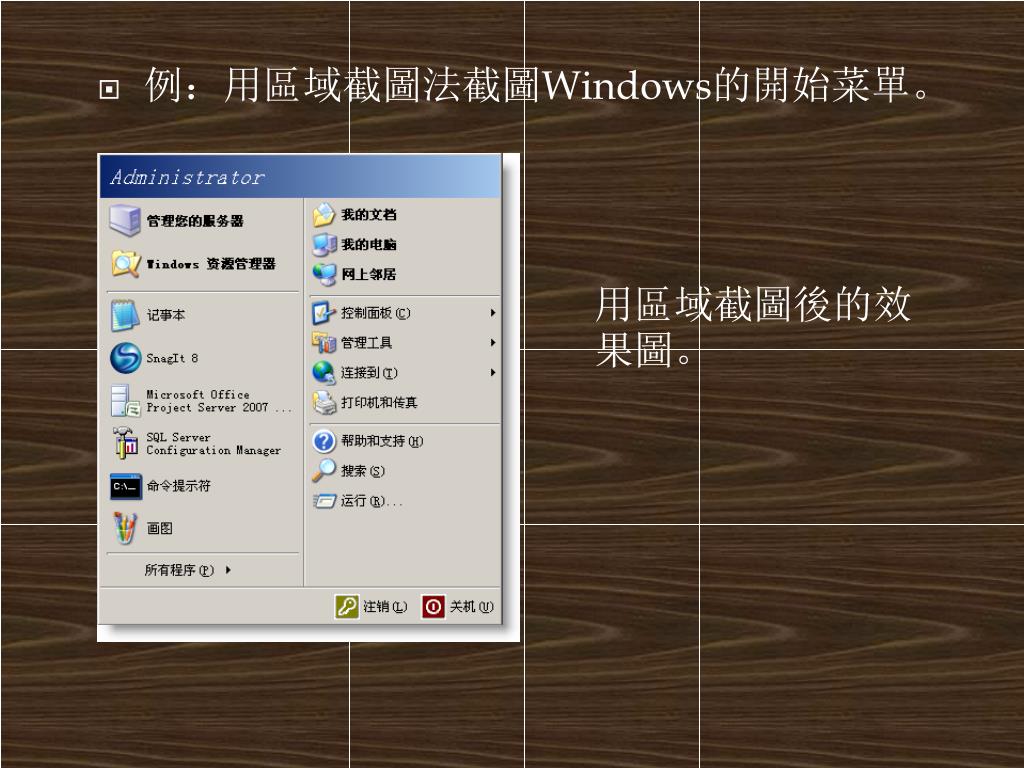Expand 所有程序 arrow
Viewport: 1024px width, 768px height.
[228, 570]
